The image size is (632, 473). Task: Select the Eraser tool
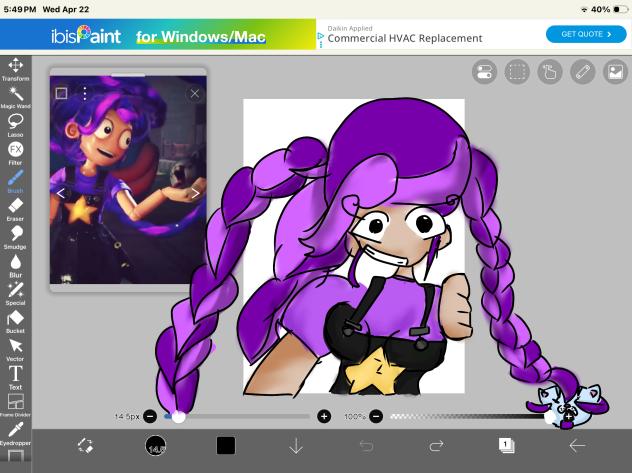15,210
